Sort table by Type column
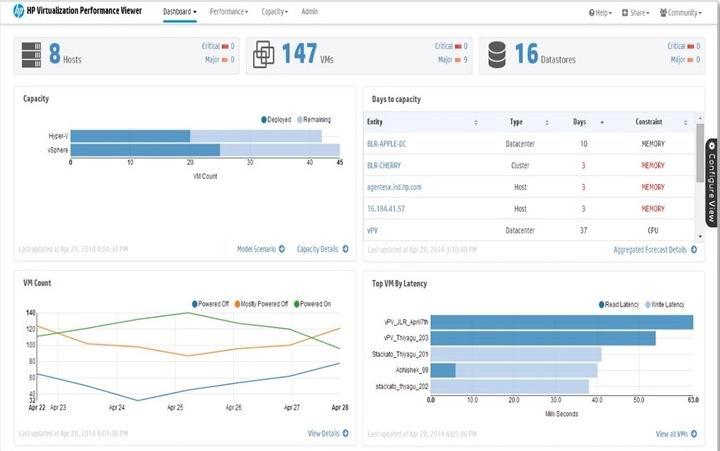 (516, 122)
